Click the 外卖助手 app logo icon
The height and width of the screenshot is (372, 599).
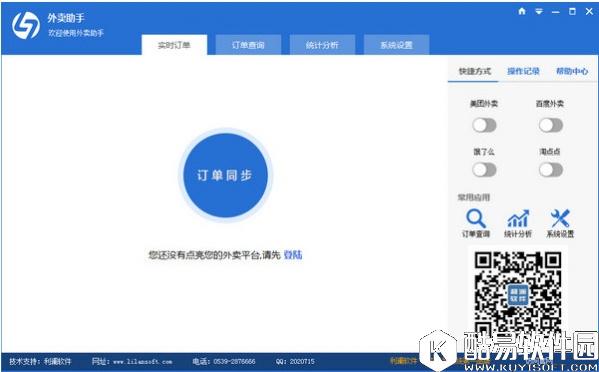[26, 25]
